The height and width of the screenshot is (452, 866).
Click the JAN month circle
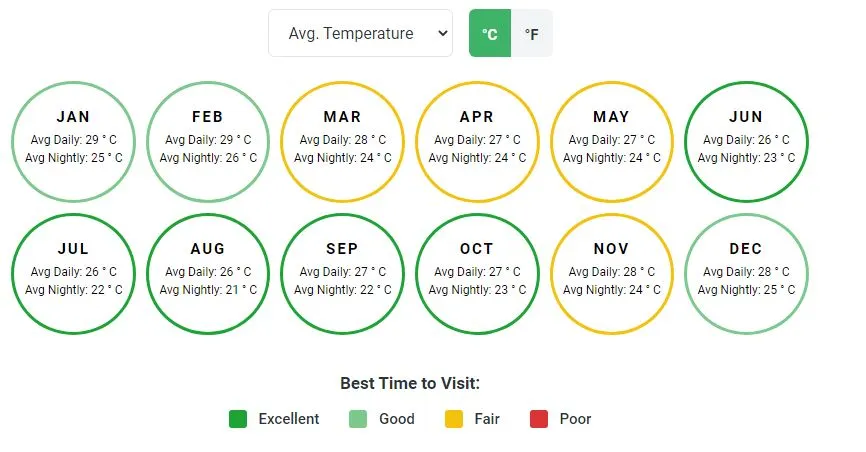coord(73,142)
